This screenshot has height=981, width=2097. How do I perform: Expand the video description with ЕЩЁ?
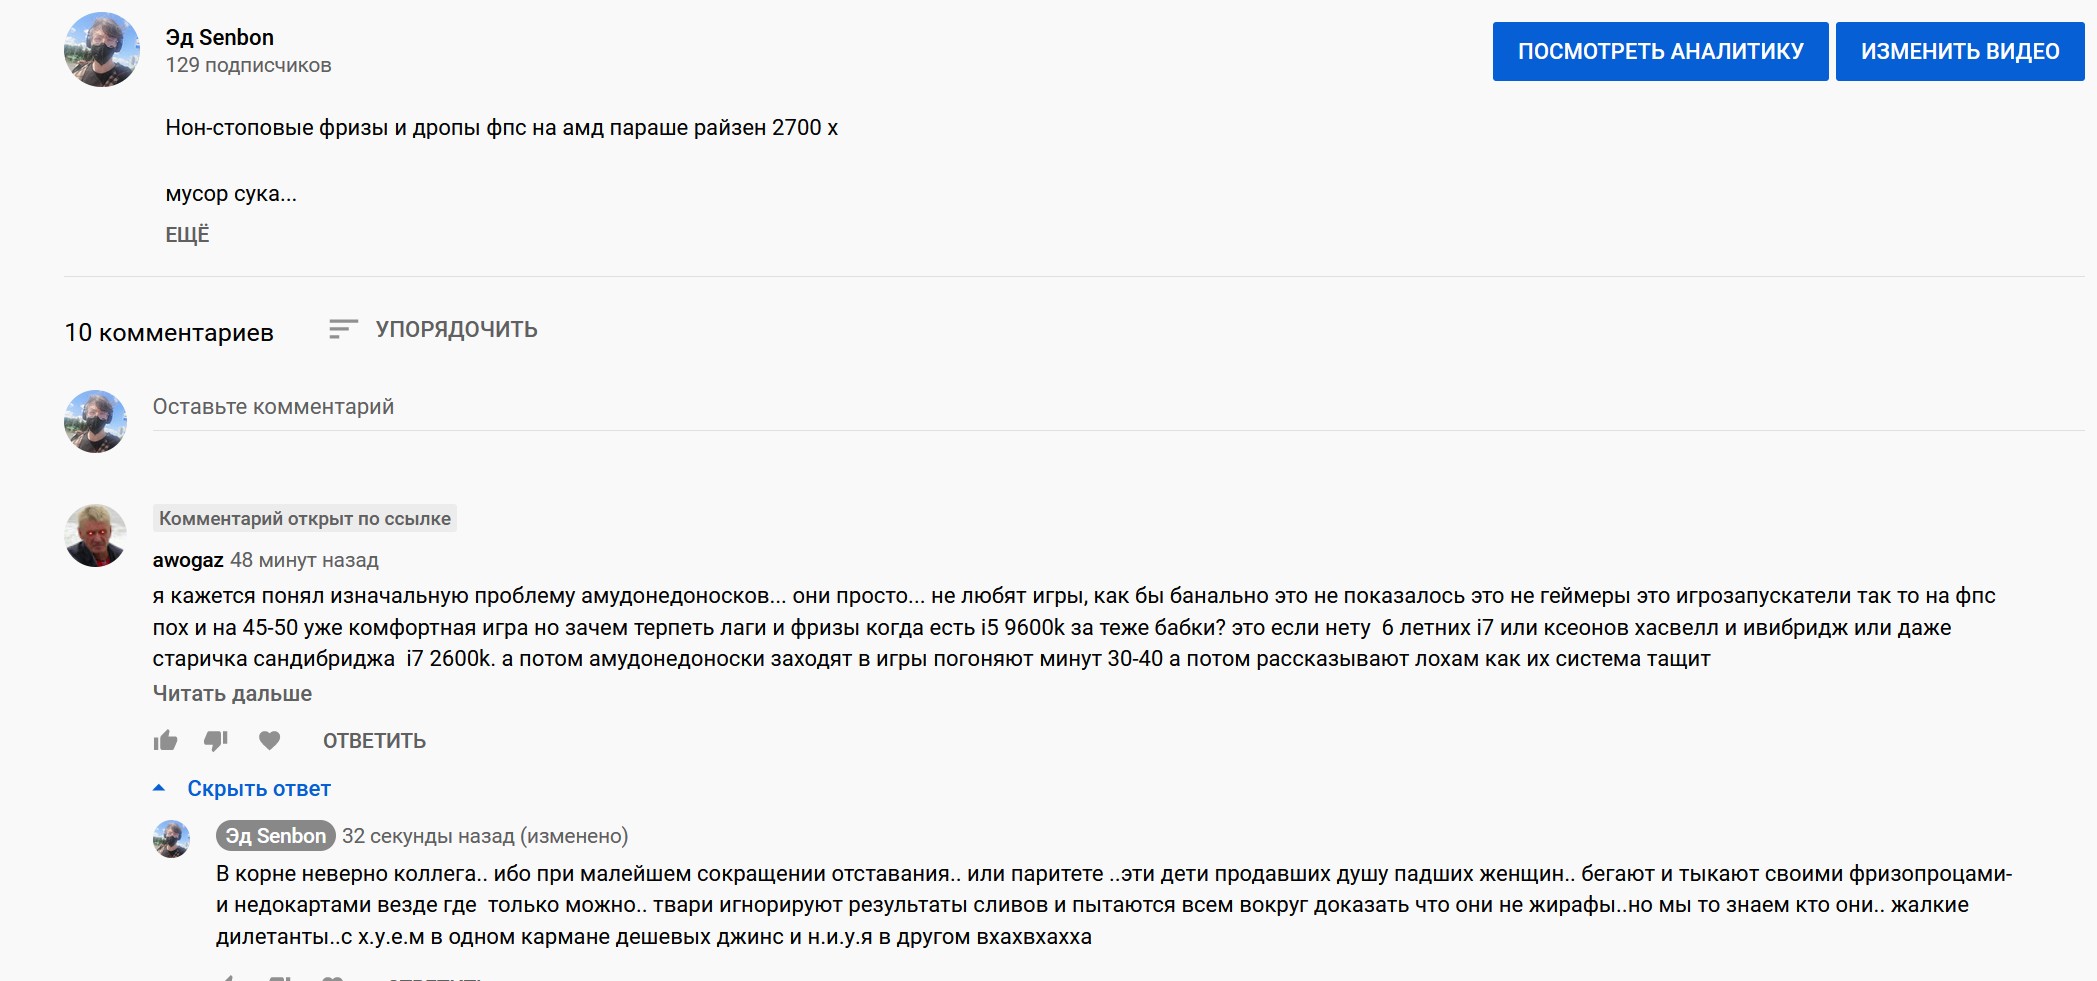click(x=187, y=235)
